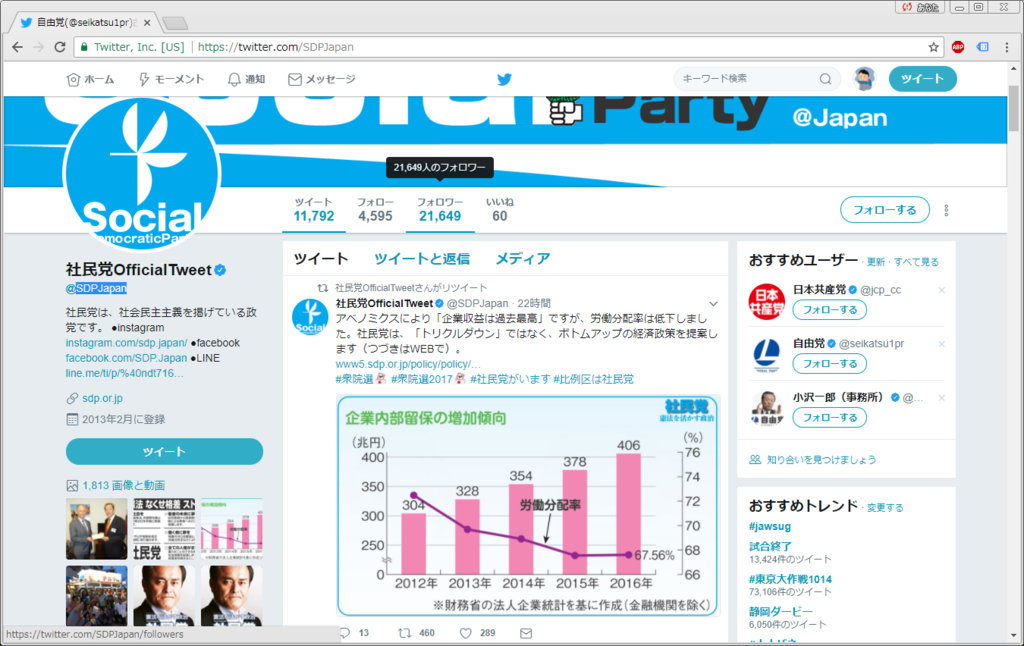Follow 自由党 with フォローする
1024x646 pixels.
[829, 363]
